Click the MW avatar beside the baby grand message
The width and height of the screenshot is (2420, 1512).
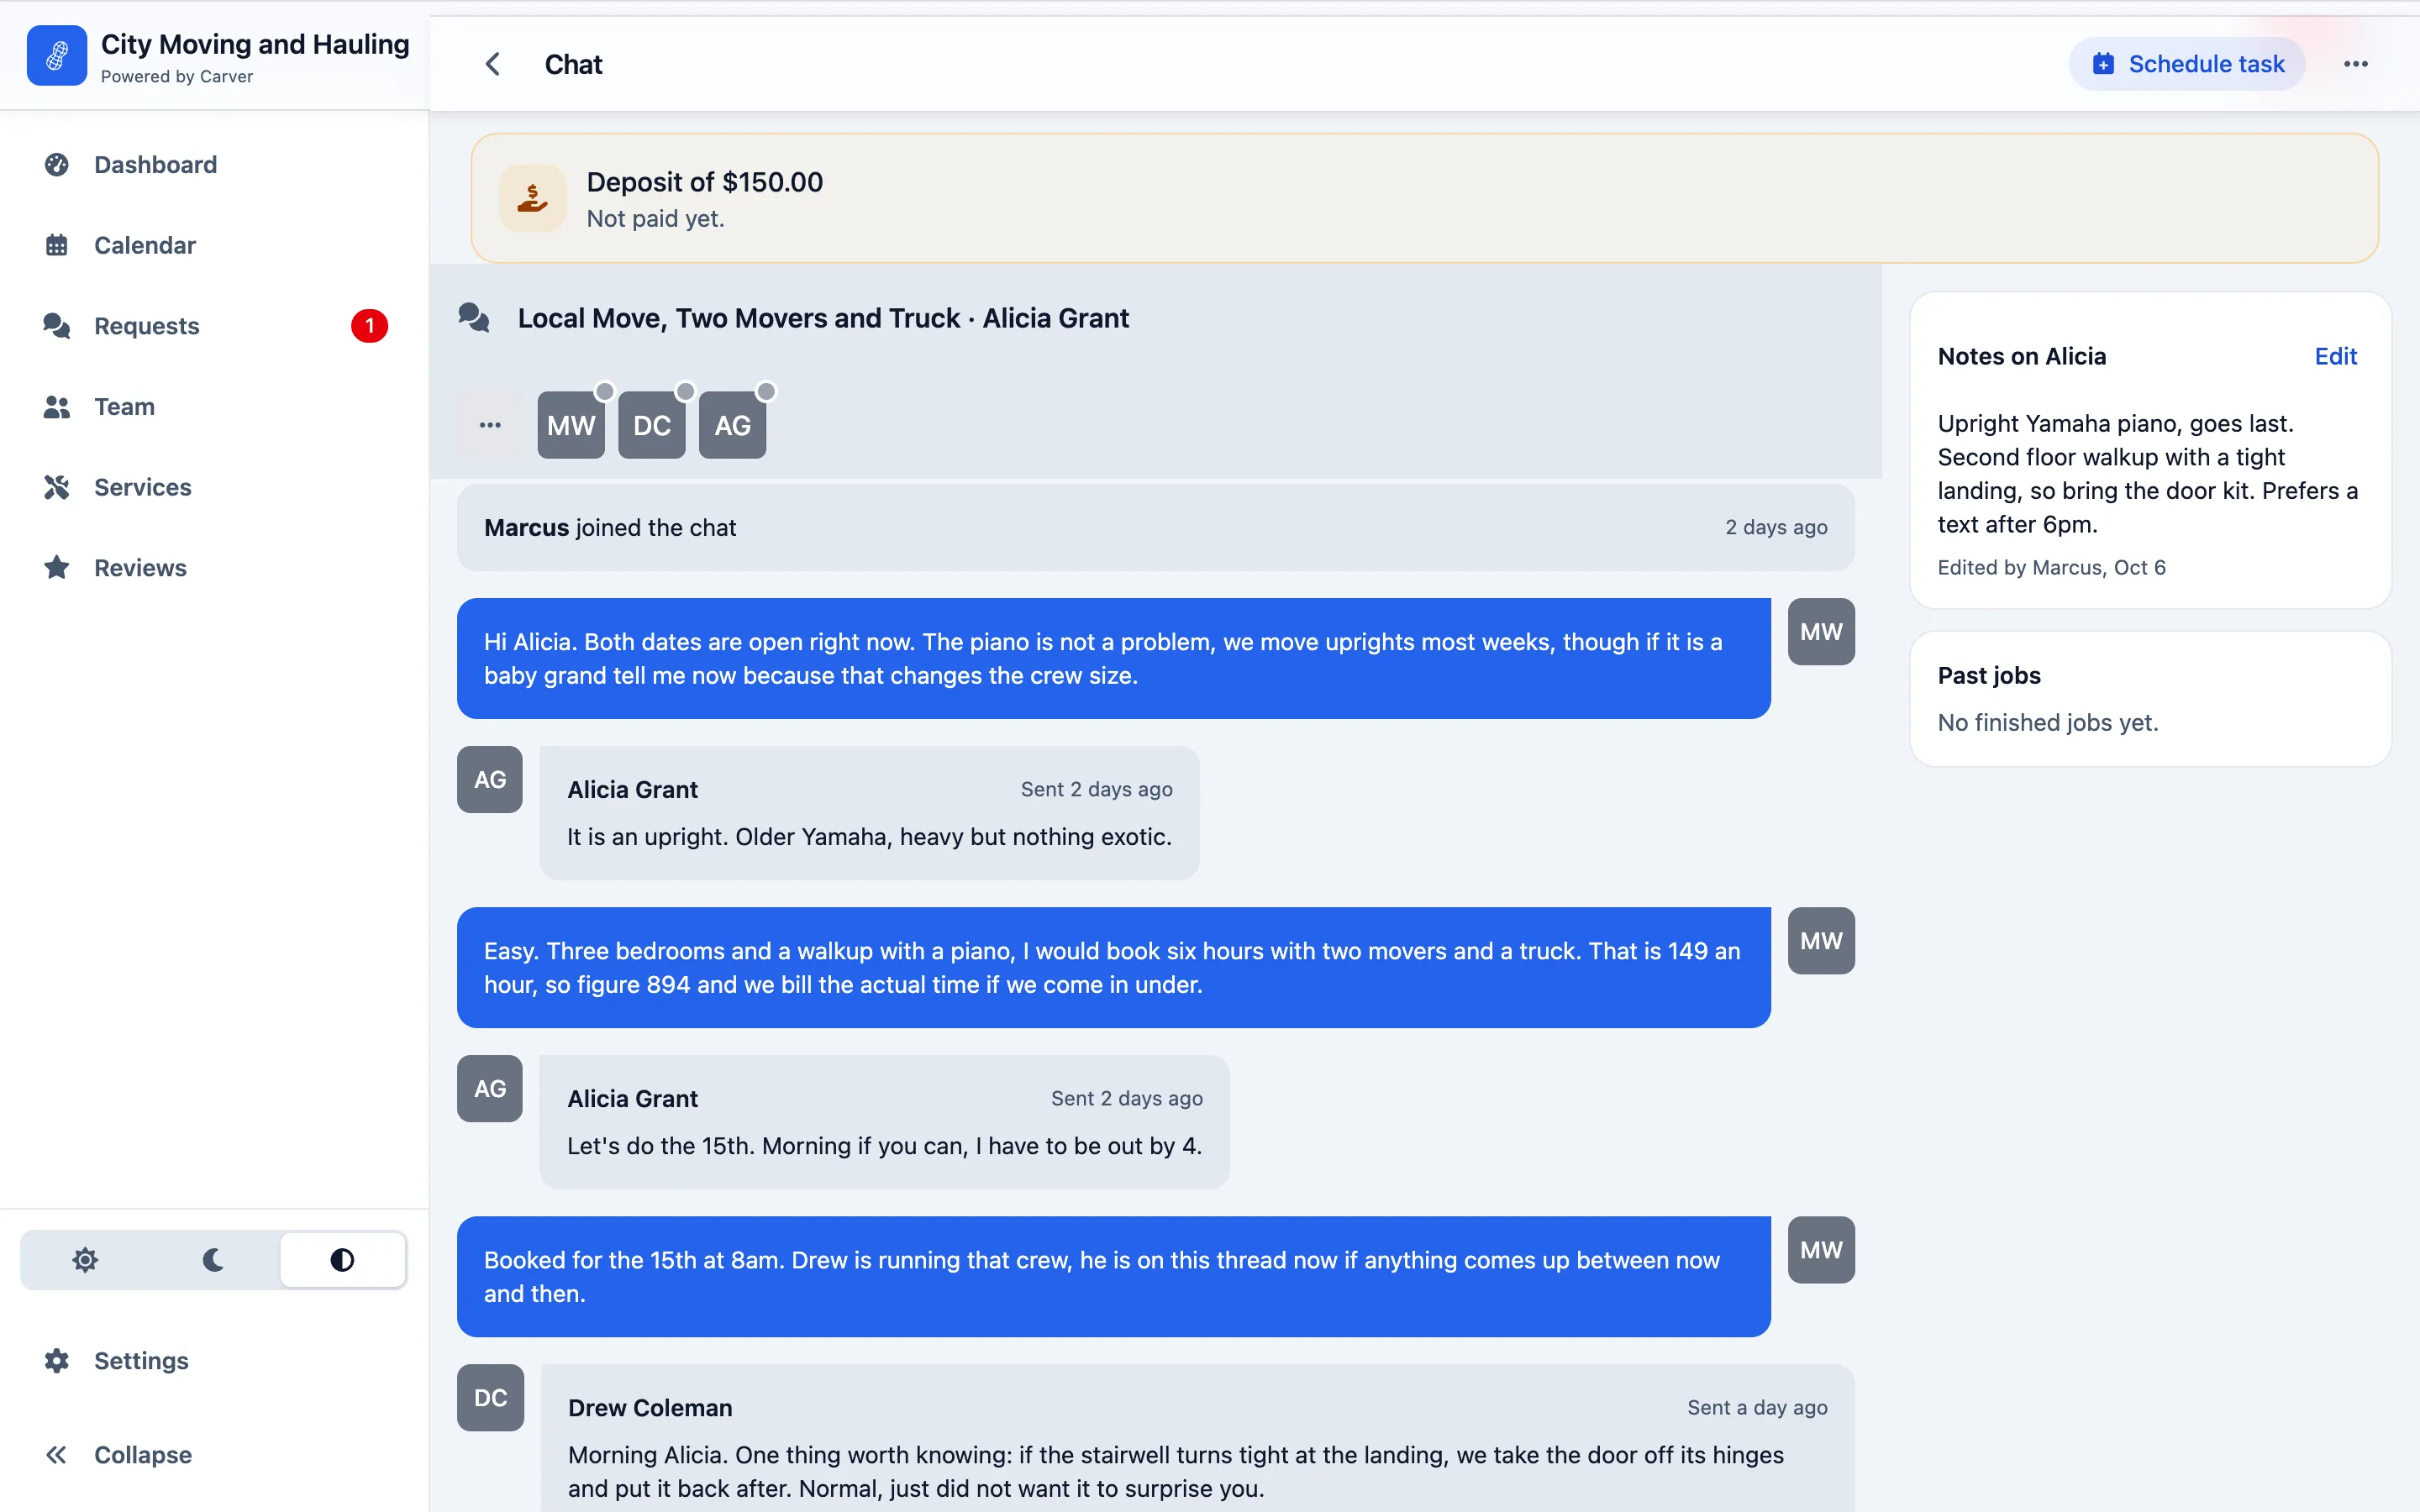(x=1821, y=632)
